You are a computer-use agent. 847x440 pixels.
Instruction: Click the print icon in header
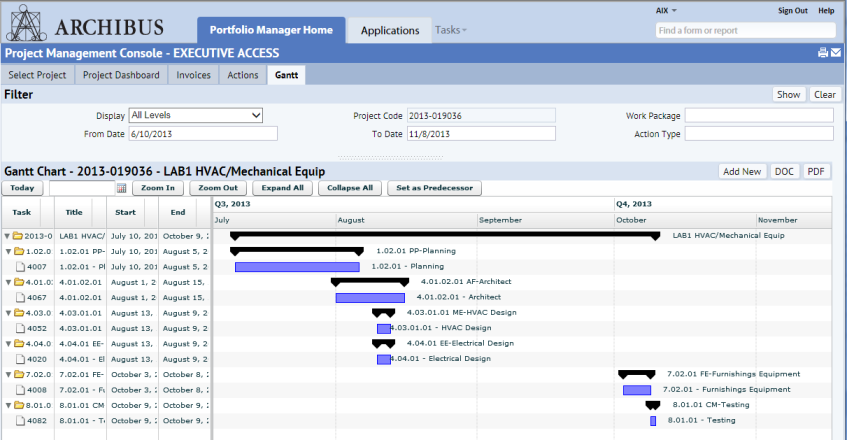tap(823, 52)
